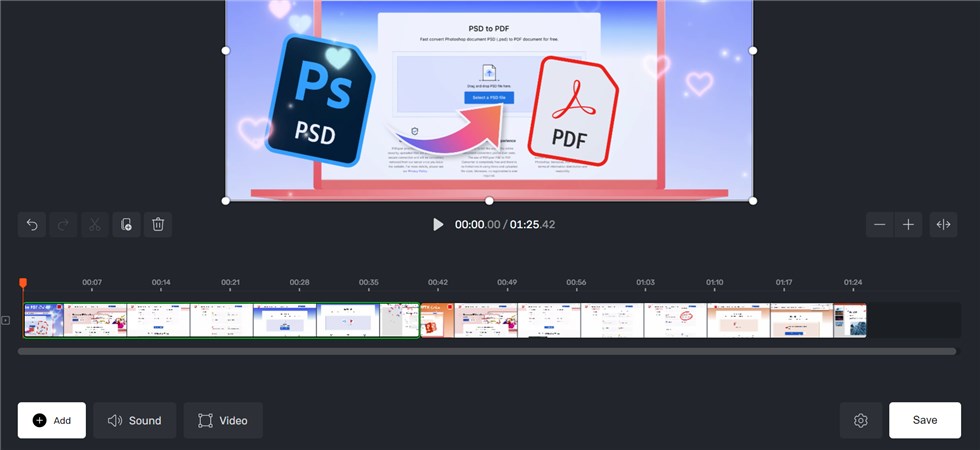980x450 pixels.
Task: Zoom out the timeline with minus button
Action: pos(880,225)
